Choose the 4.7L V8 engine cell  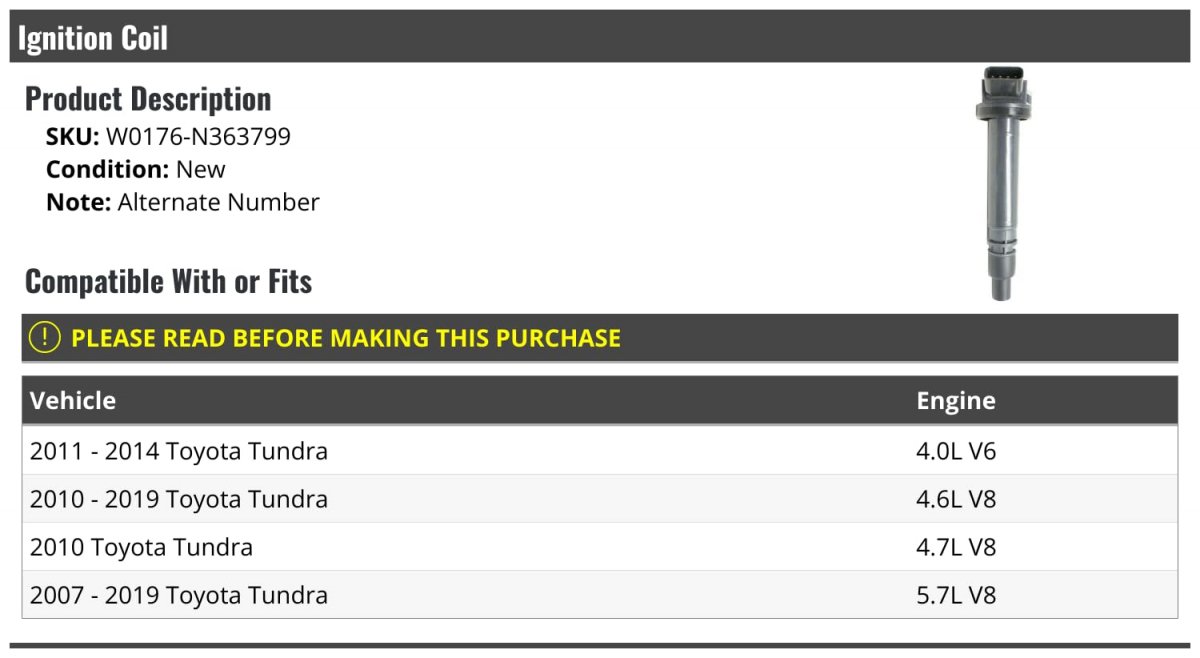[956, 547]
